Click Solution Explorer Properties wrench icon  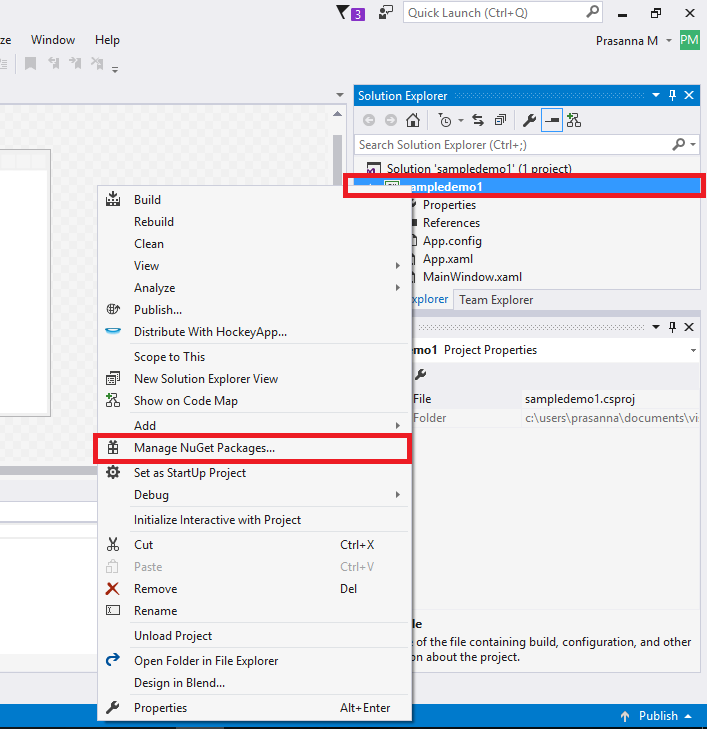coord(529,120)
